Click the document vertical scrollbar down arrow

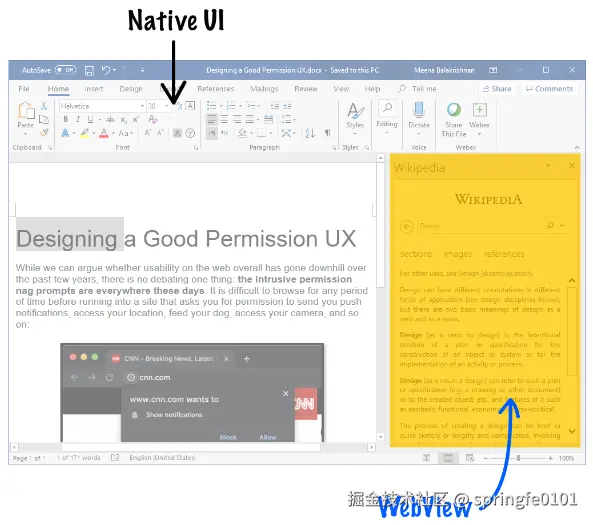(380, 437)
